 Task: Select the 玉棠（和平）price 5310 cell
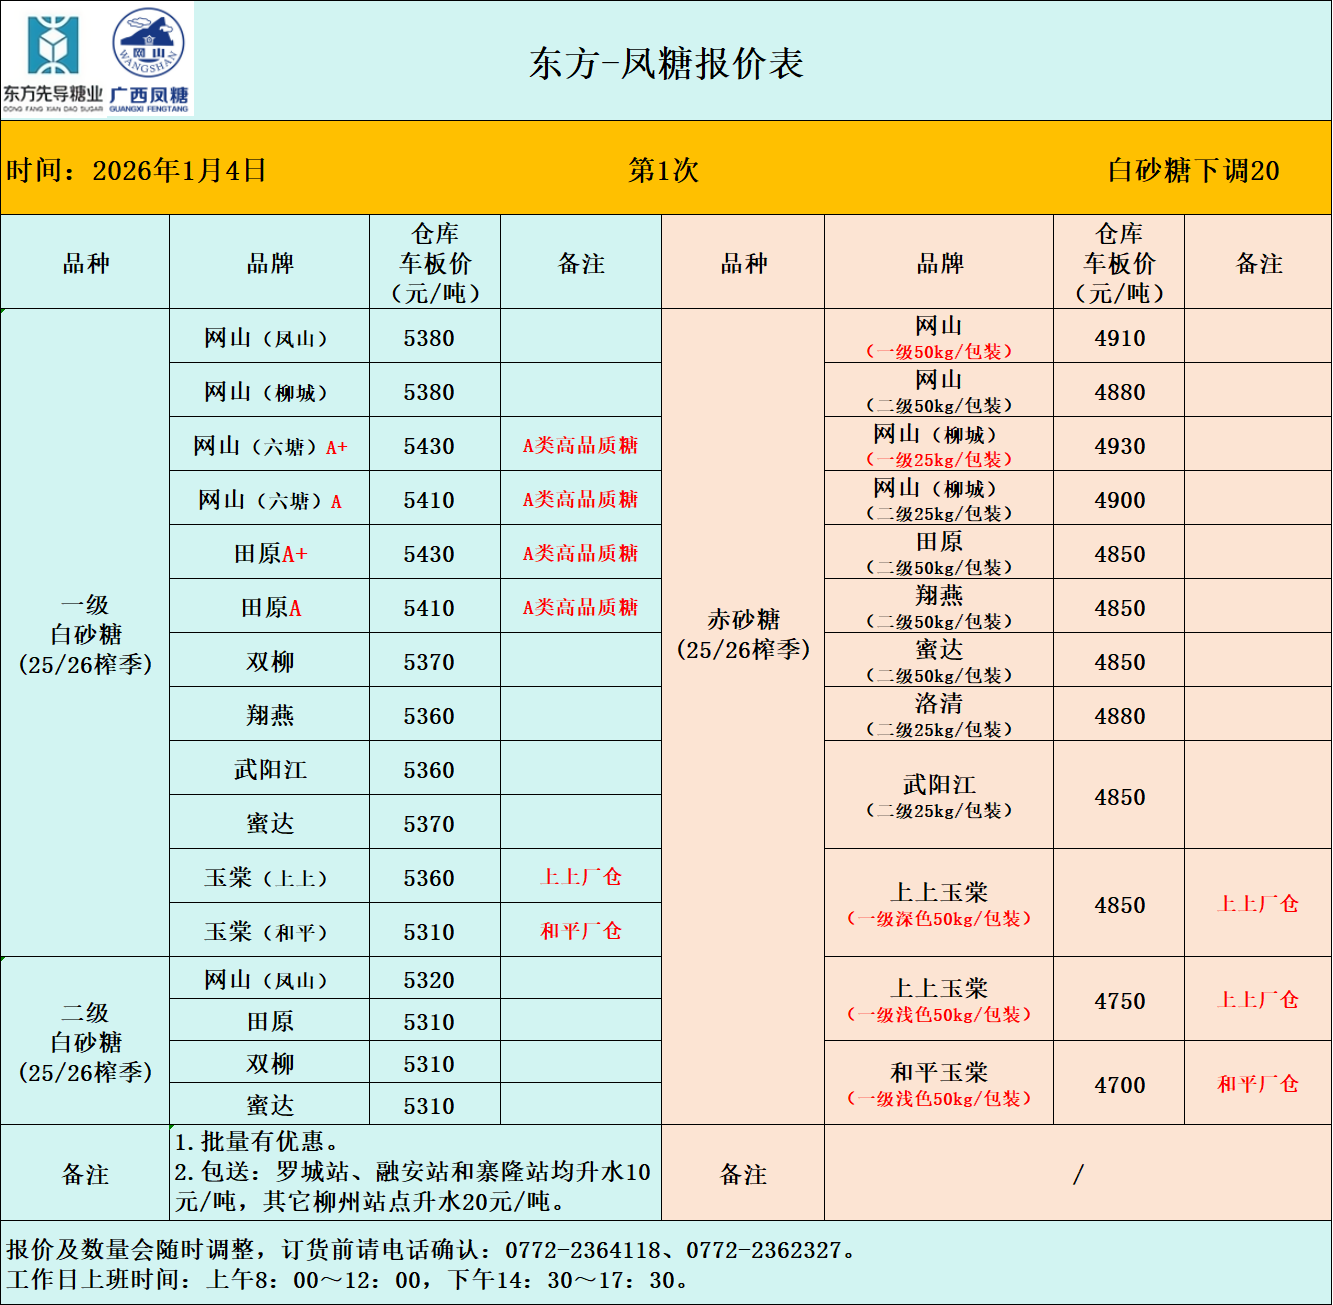click(429, 932)
